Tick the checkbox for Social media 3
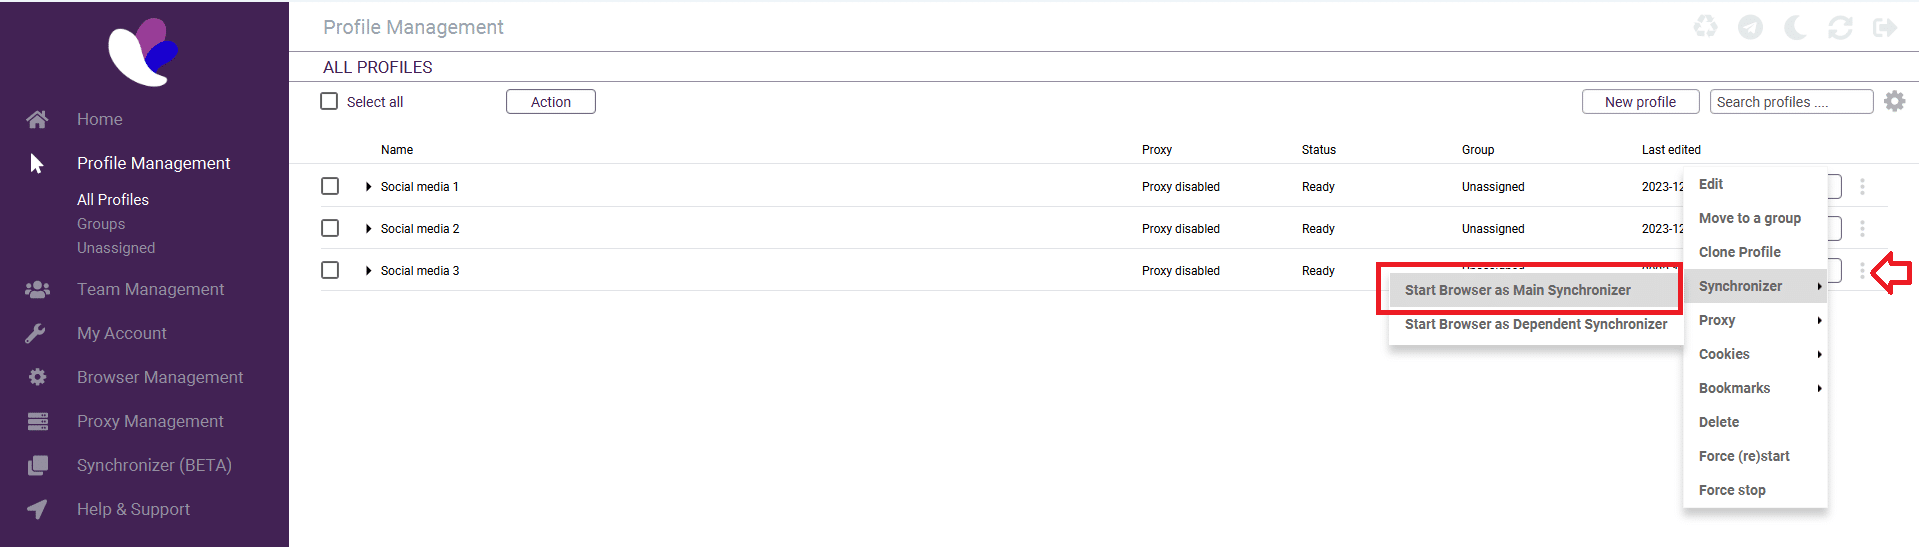Screen dimensions: 1919x547 coord(330,270)
